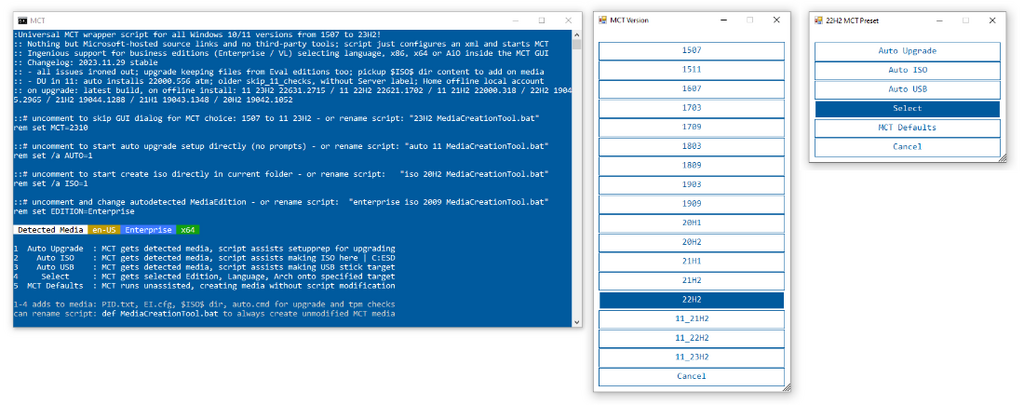Select the 1909 version button
1024x405 pixels.
[x=692, y=204]
